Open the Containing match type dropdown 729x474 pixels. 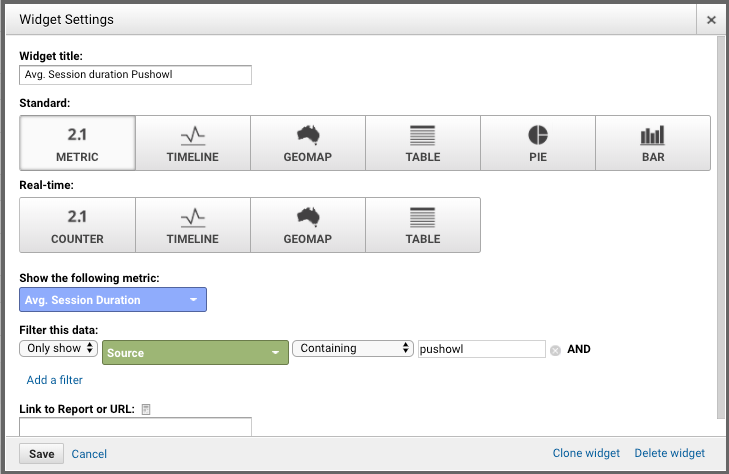[x=353, y=349]
